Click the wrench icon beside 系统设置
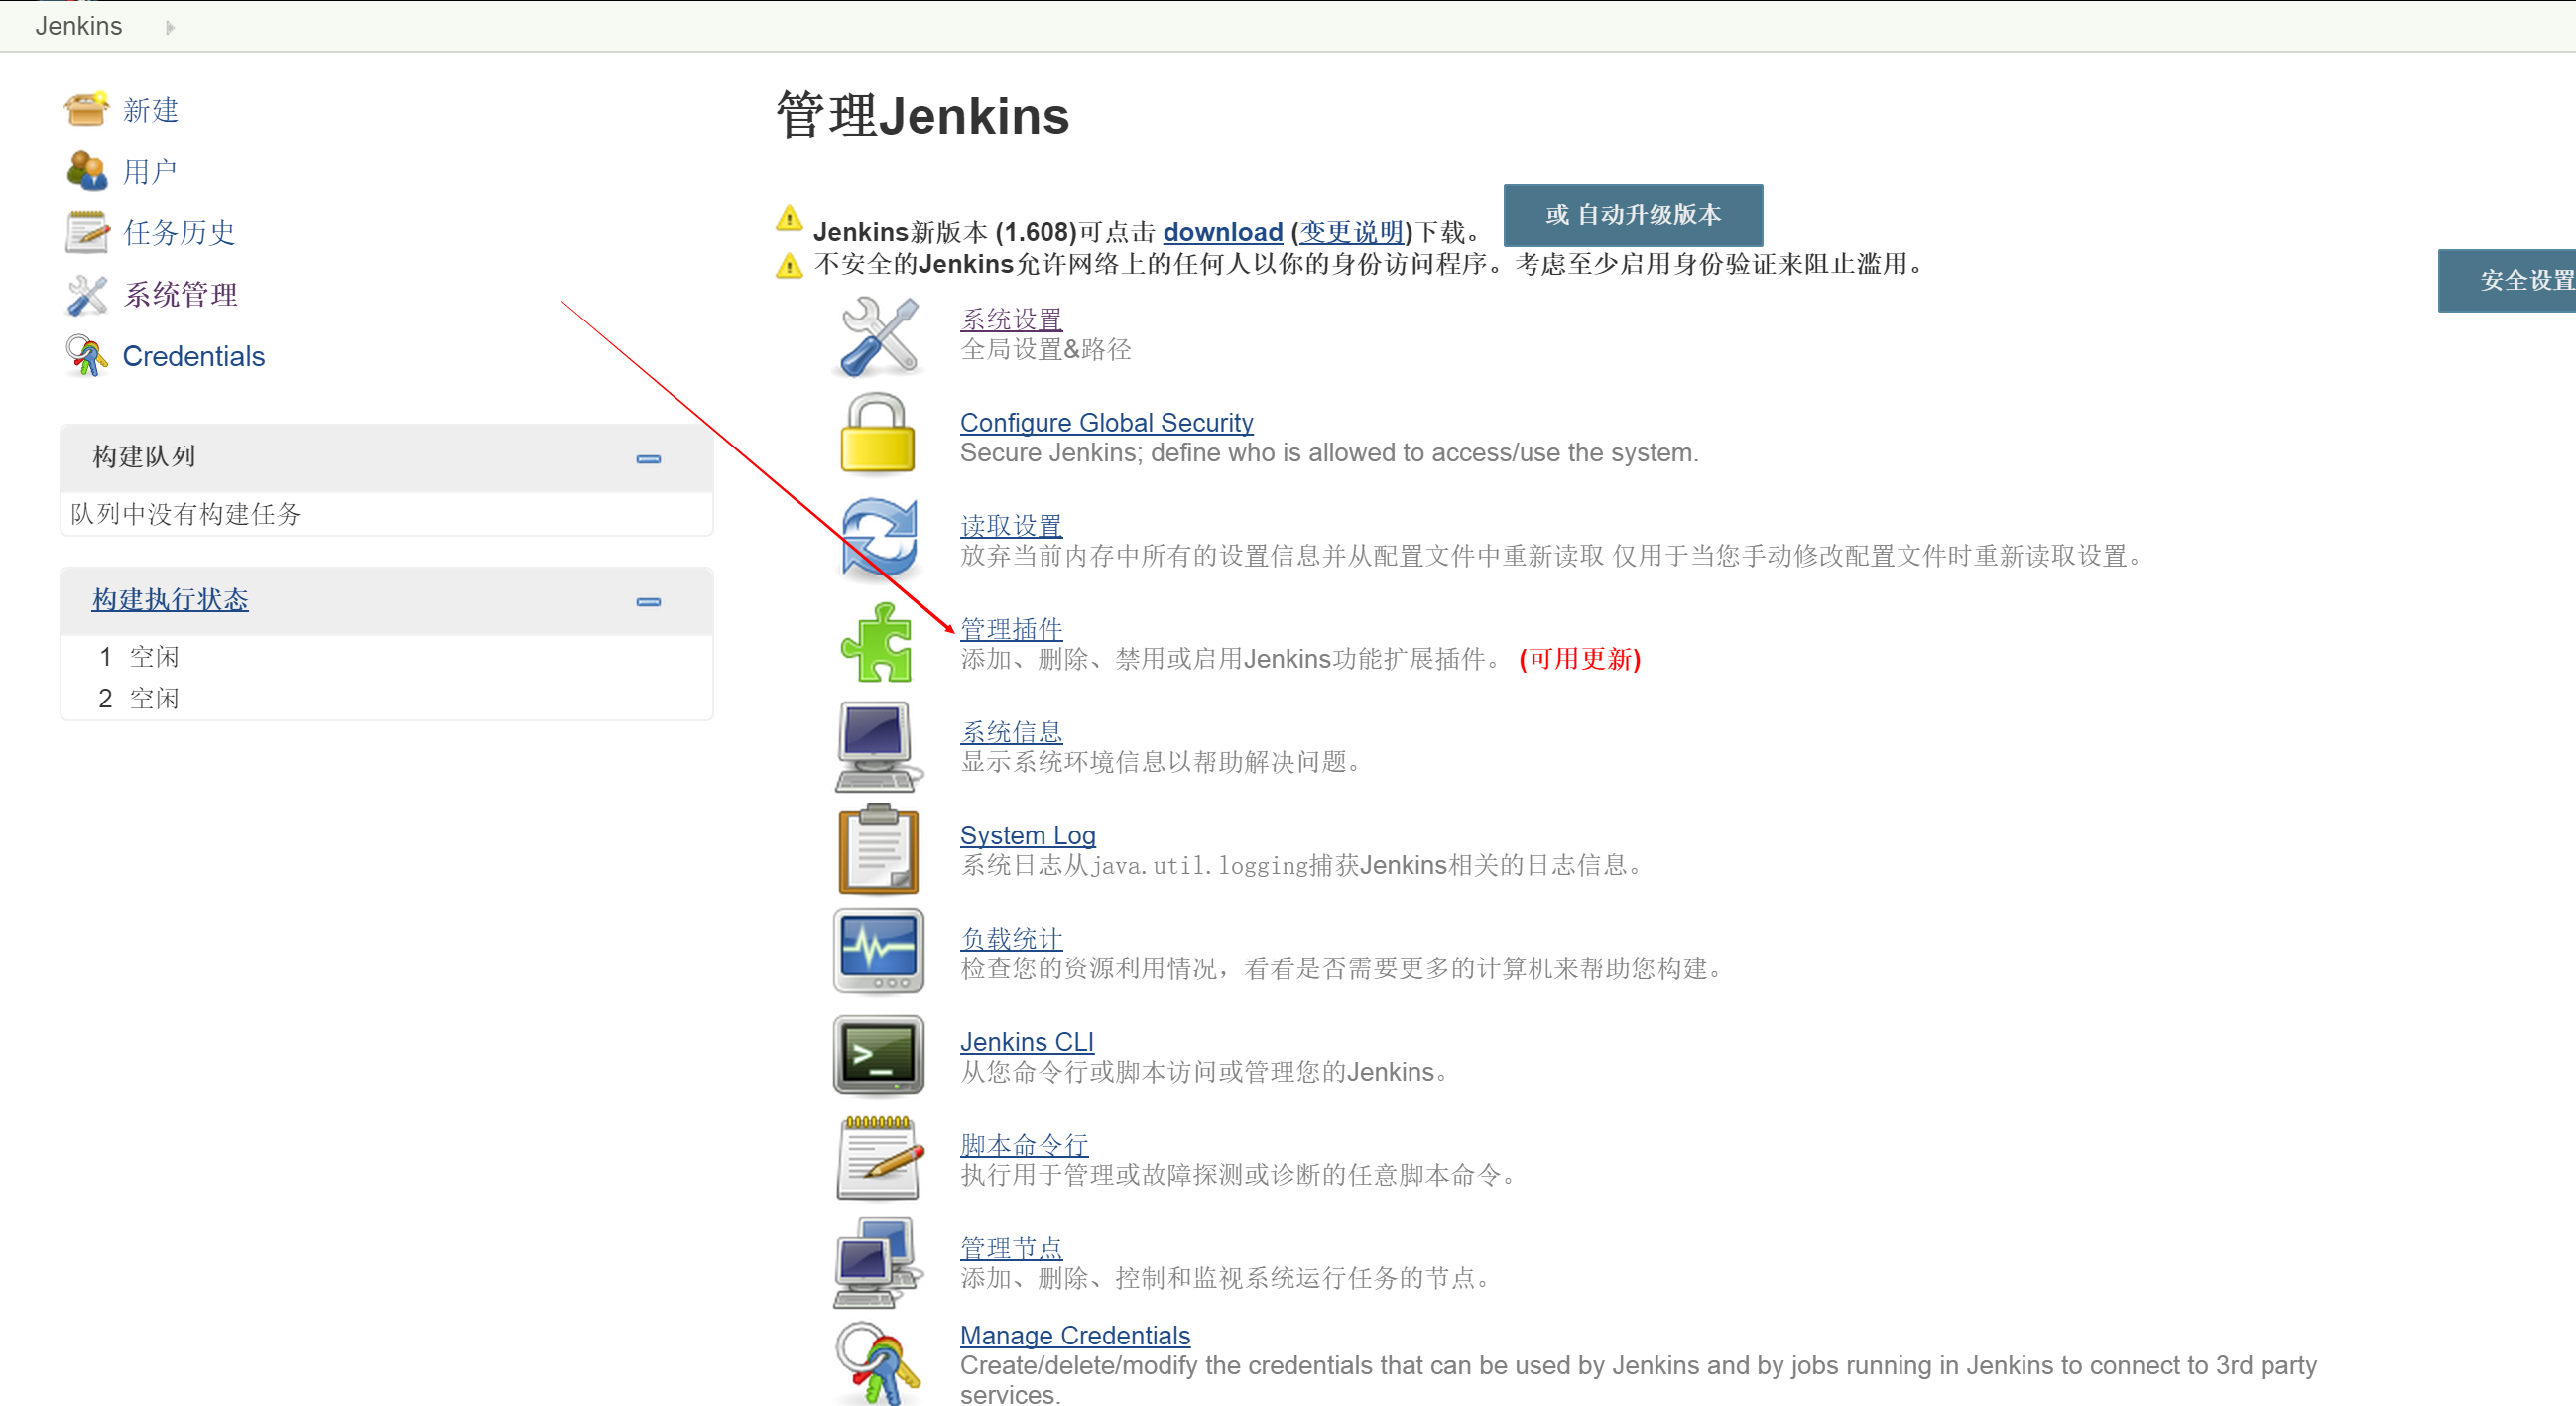Image resolution: width=2576 pixels, height=1406 pixels. 878,336
